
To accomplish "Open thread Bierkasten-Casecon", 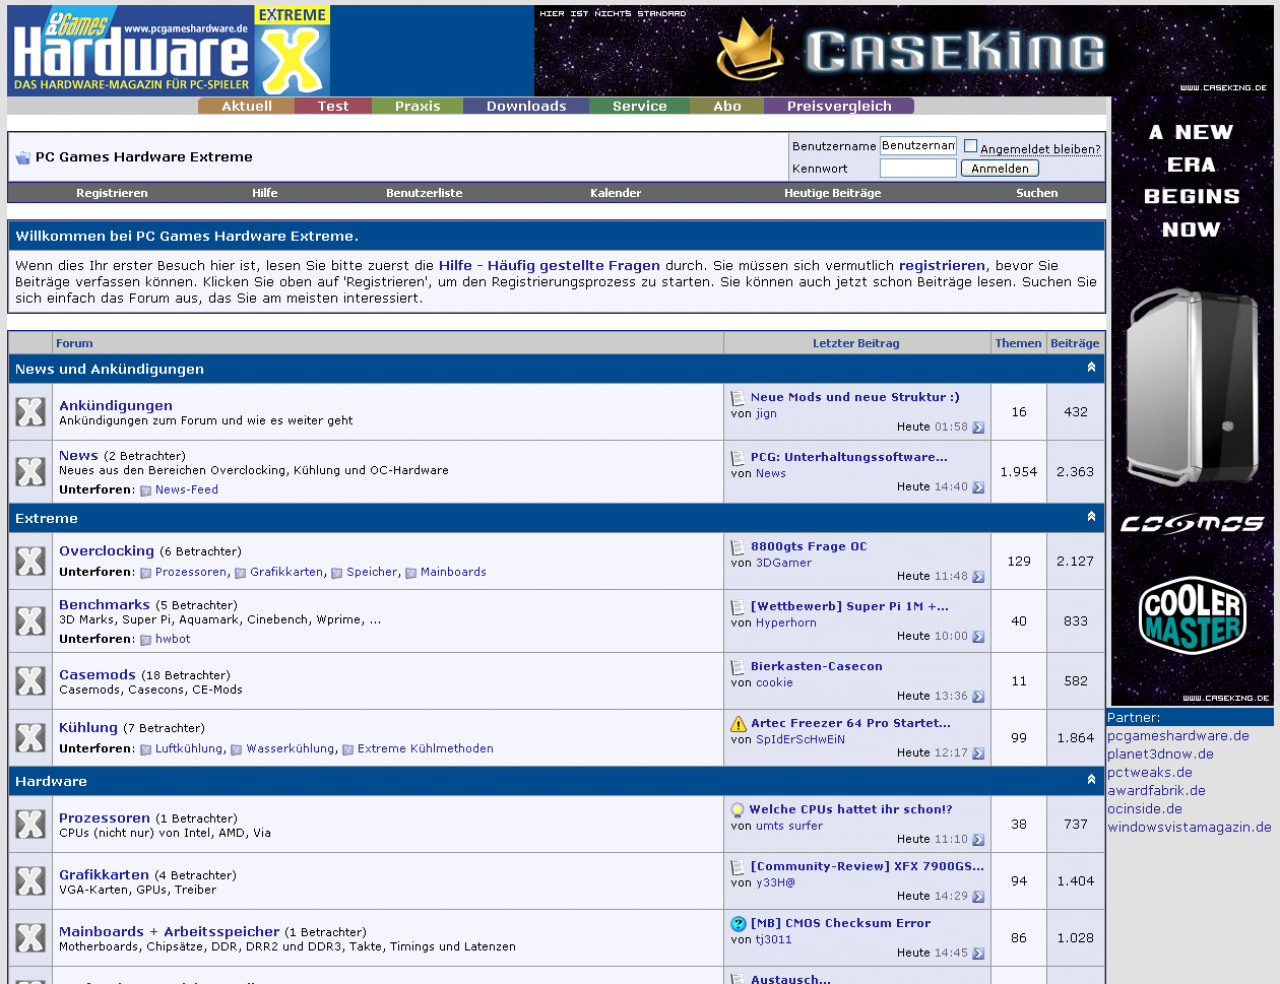I will (x=816, y=667).
